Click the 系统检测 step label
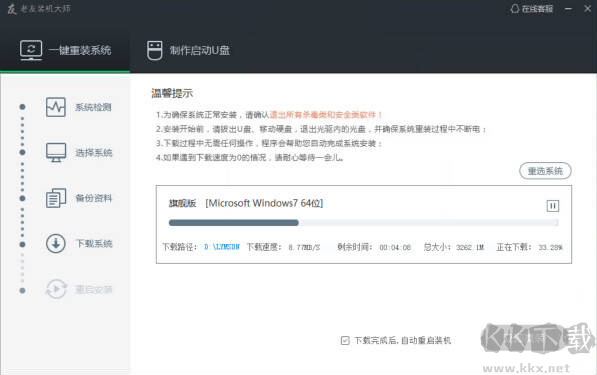This screenshot has height=375, width=597. [93, 107]
